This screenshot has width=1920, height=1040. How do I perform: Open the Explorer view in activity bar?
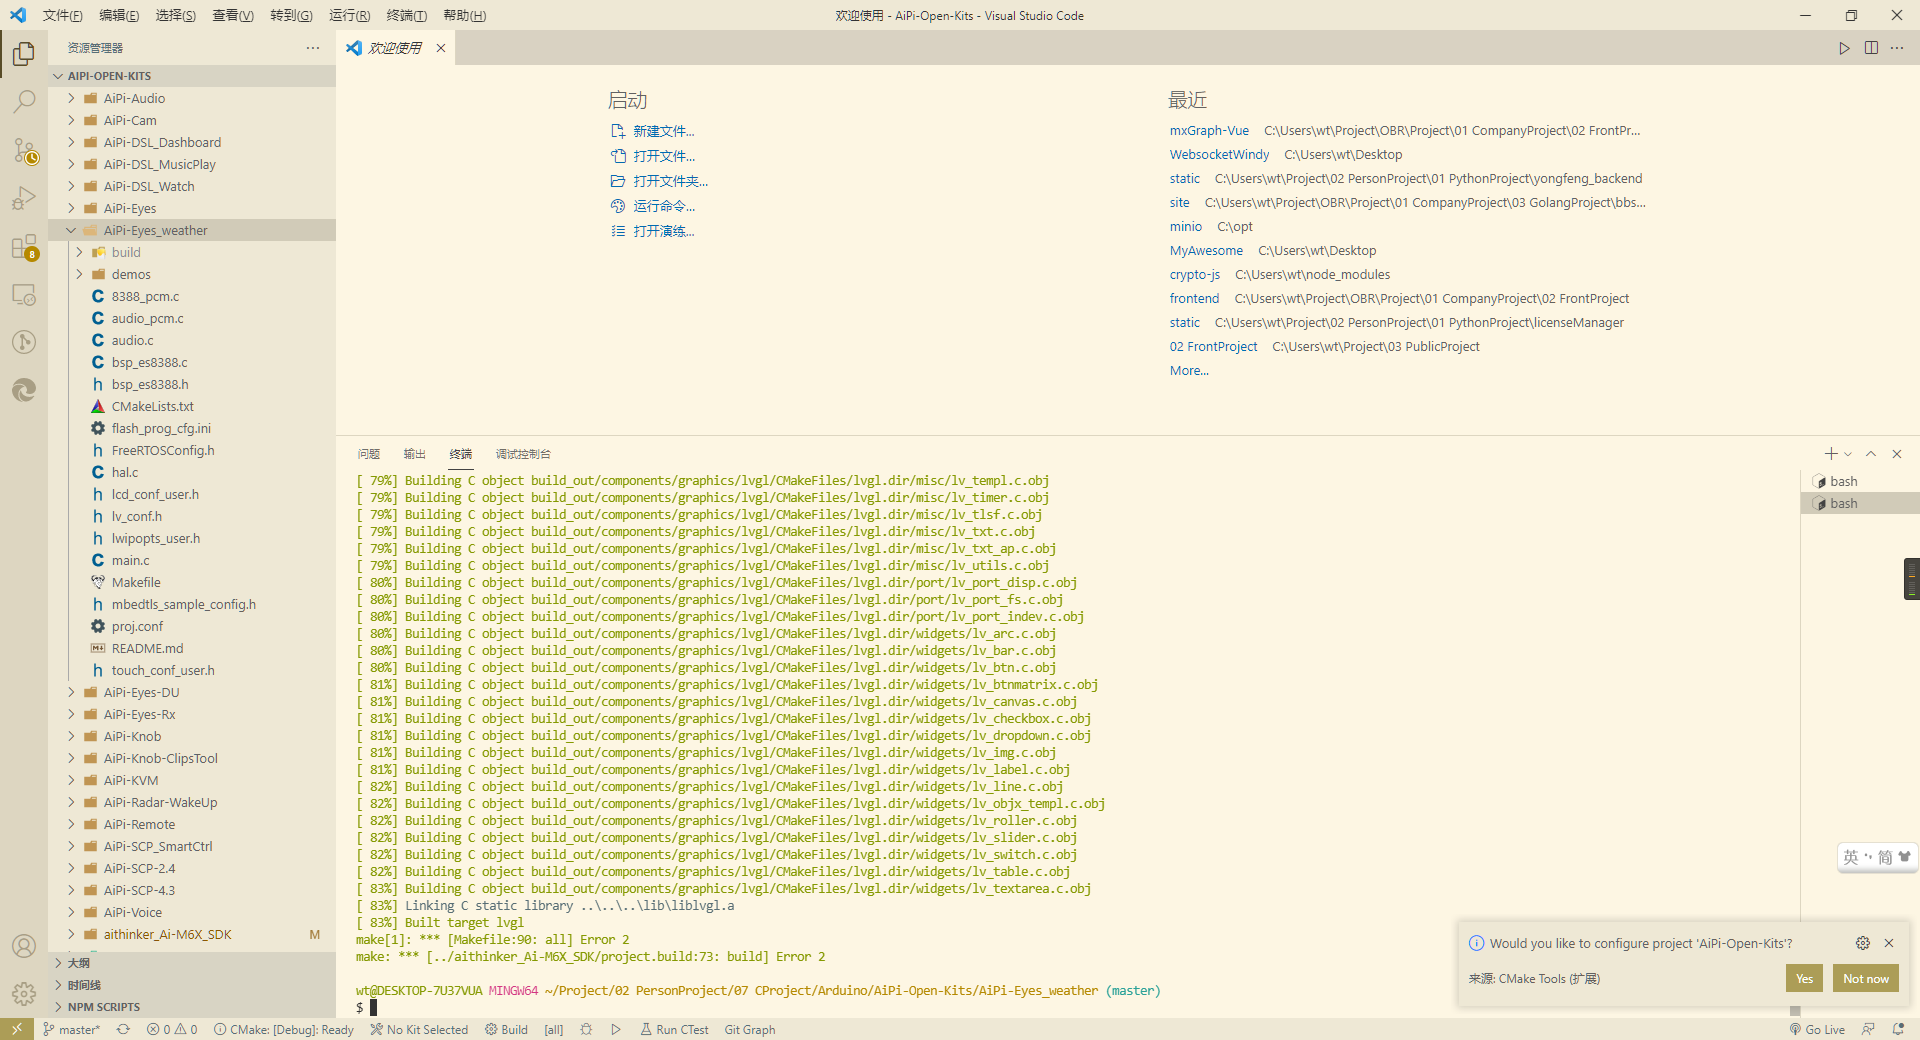coord(24,53)
